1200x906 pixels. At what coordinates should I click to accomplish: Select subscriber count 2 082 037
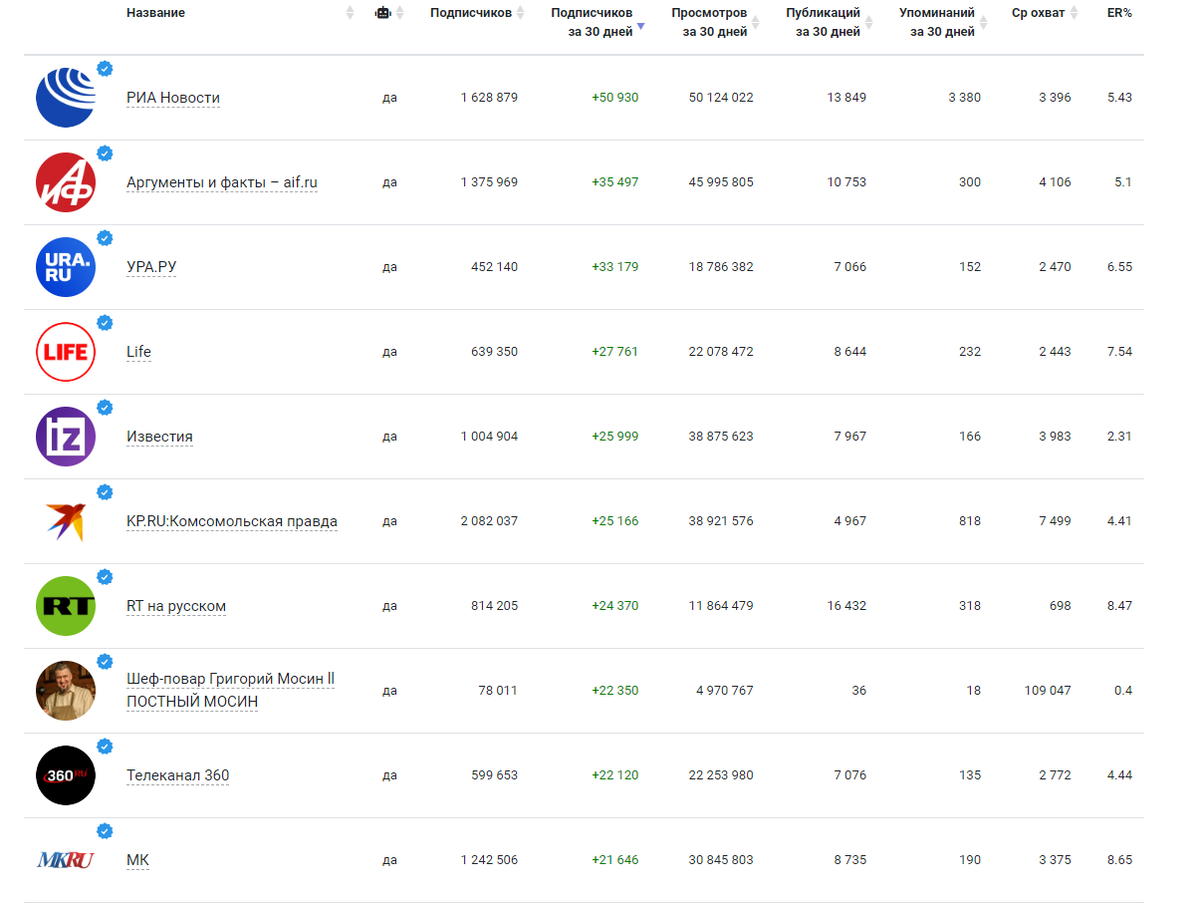point(489,521)
